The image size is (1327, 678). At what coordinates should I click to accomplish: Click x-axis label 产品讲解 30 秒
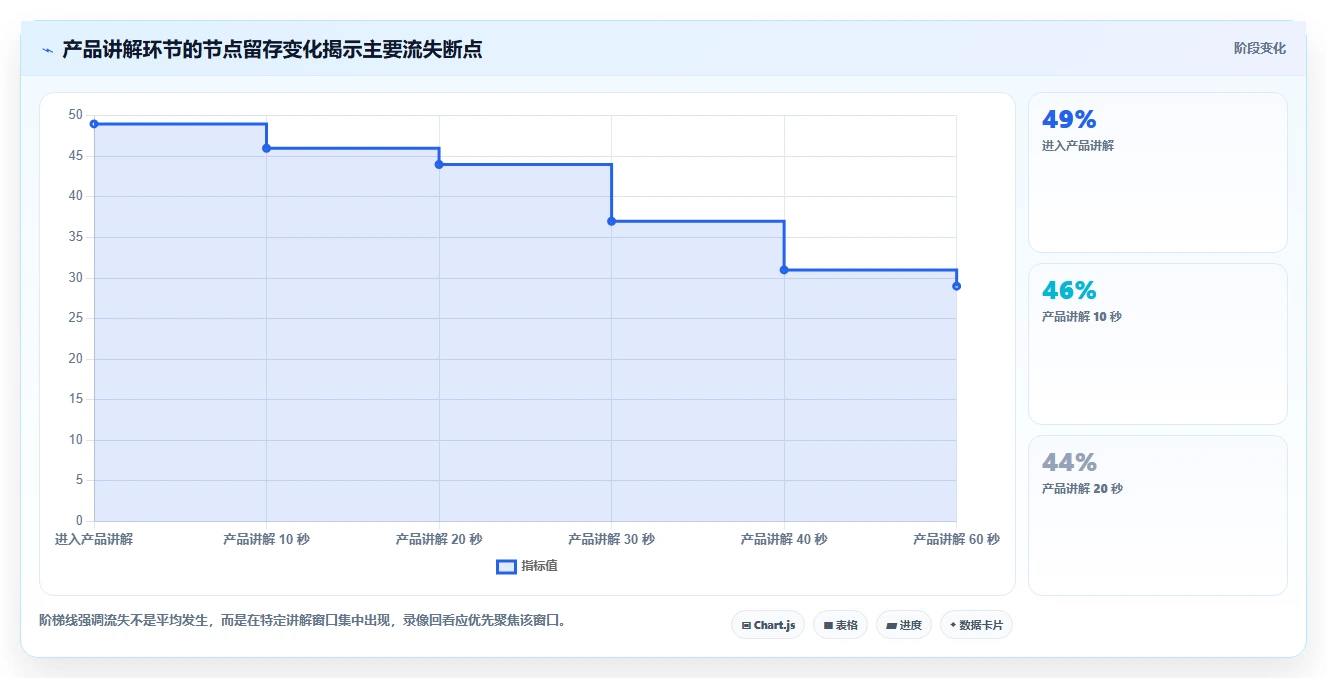click(x=611, y=539)
